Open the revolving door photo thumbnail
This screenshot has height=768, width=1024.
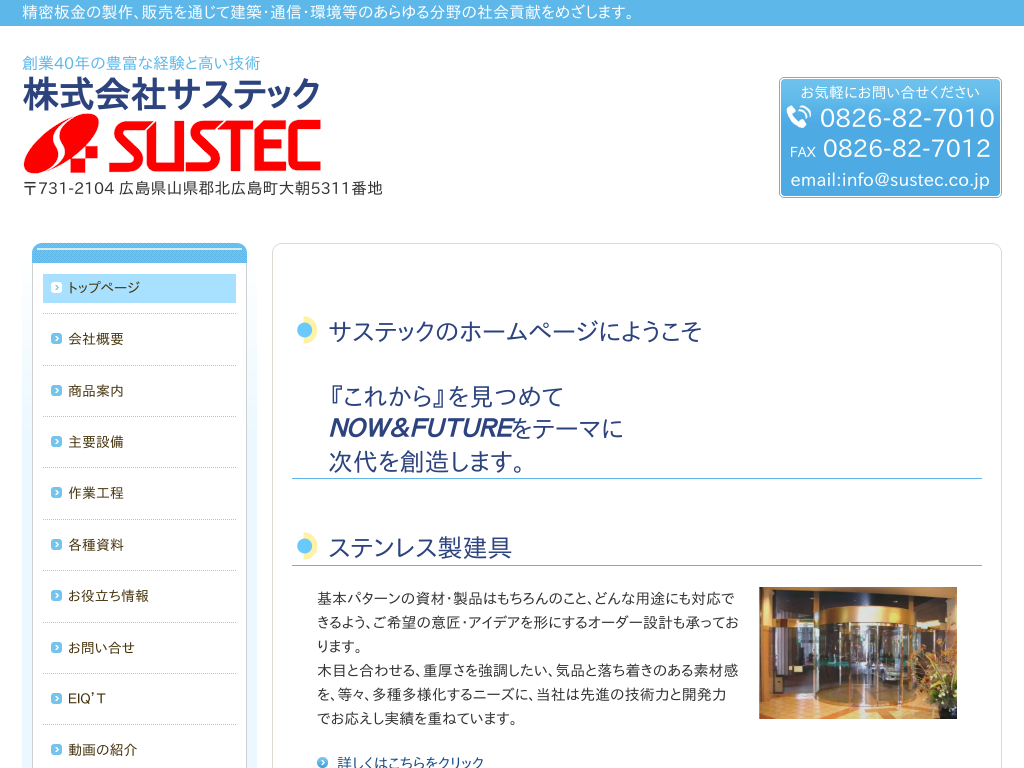[x=857, y=653]
